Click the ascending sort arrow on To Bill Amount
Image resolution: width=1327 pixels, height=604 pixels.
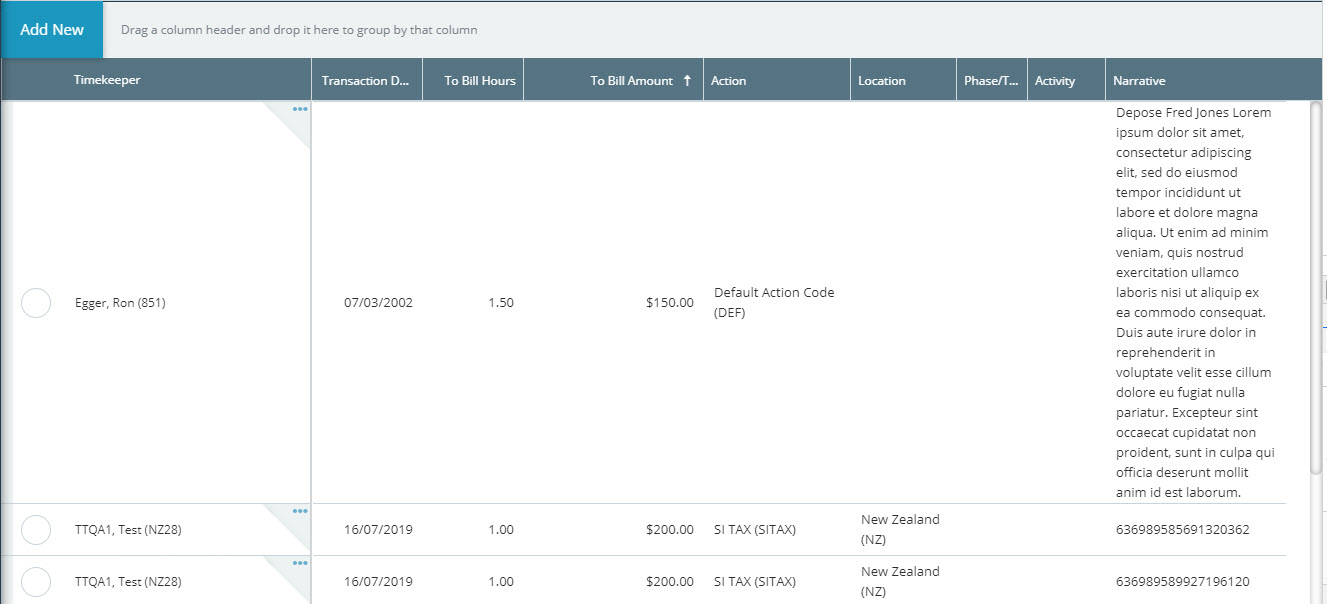[x=687, y=81]
